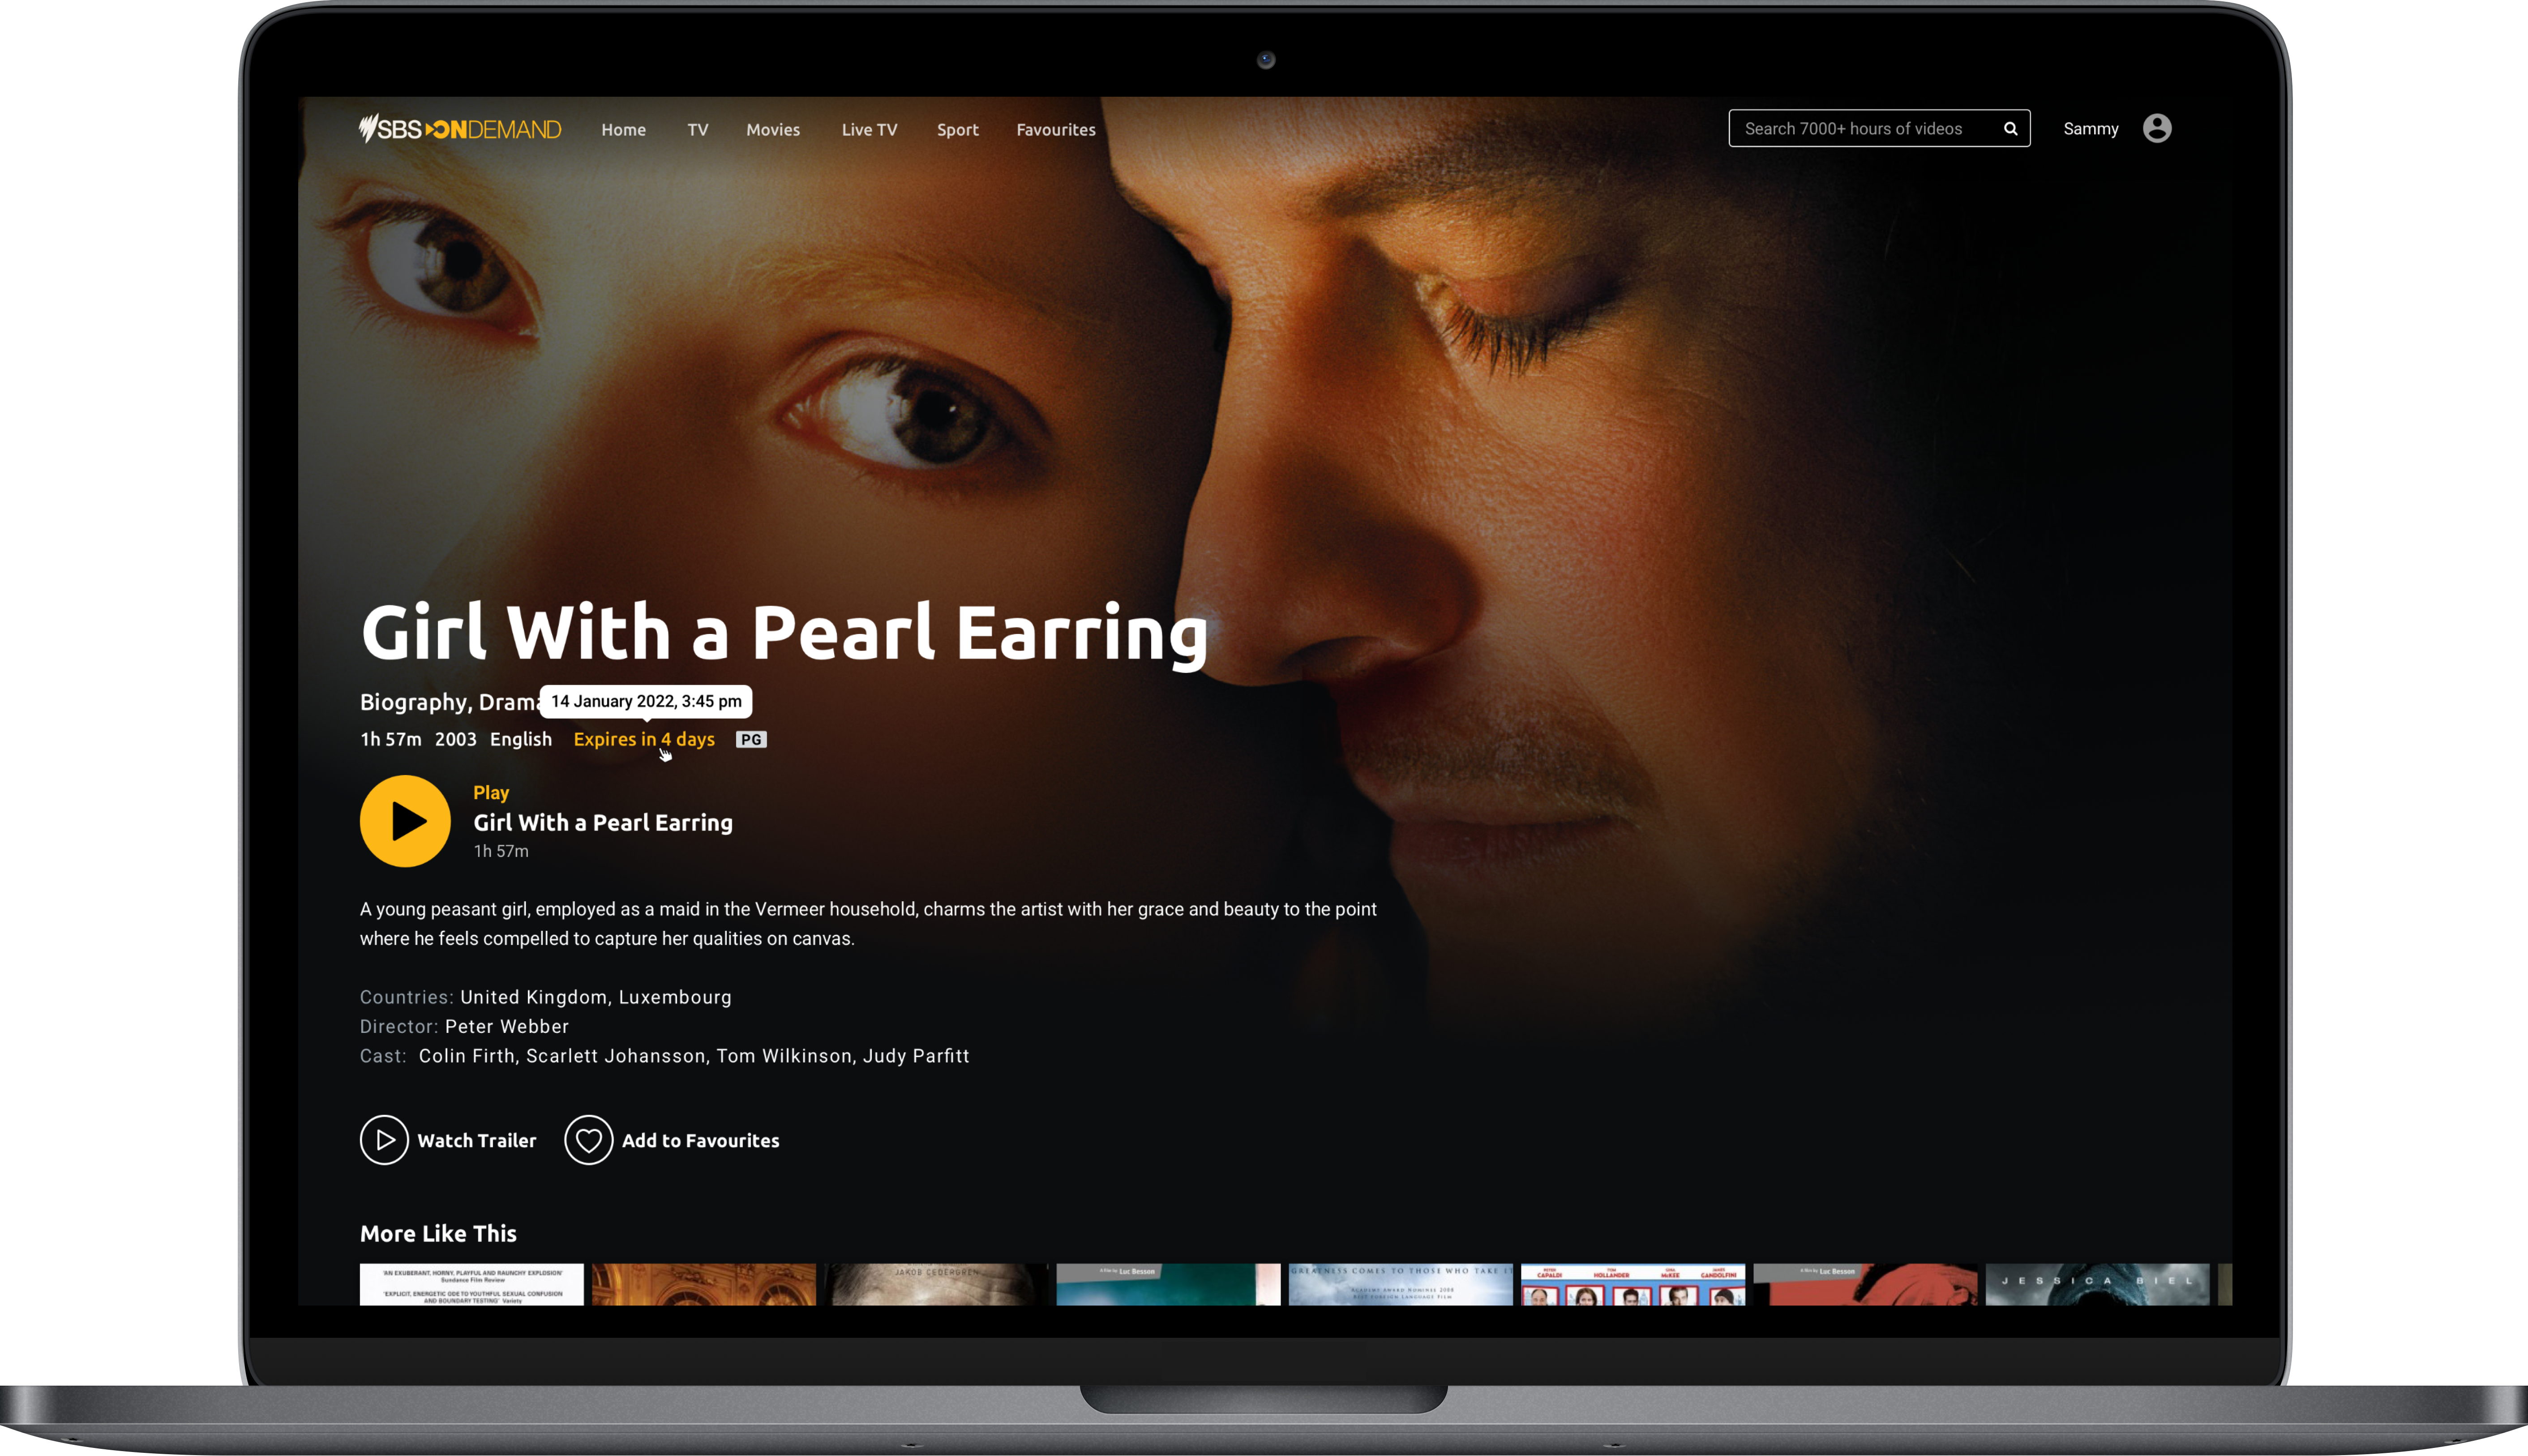Open Live TV in navigation

point(869,130)
